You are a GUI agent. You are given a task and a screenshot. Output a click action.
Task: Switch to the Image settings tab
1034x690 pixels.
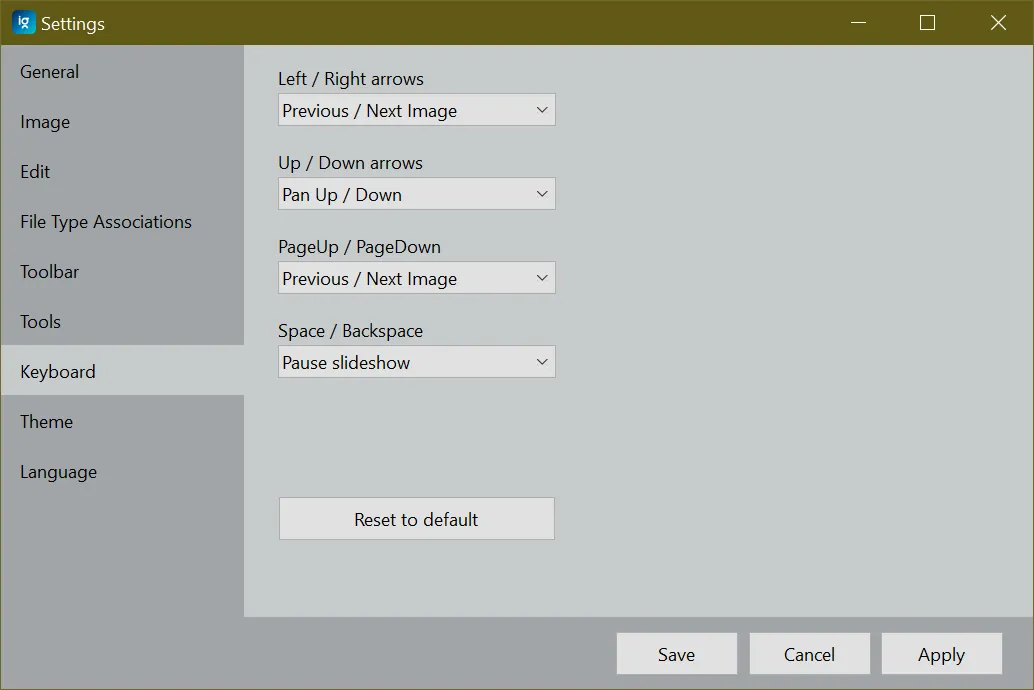coord(122,121)
